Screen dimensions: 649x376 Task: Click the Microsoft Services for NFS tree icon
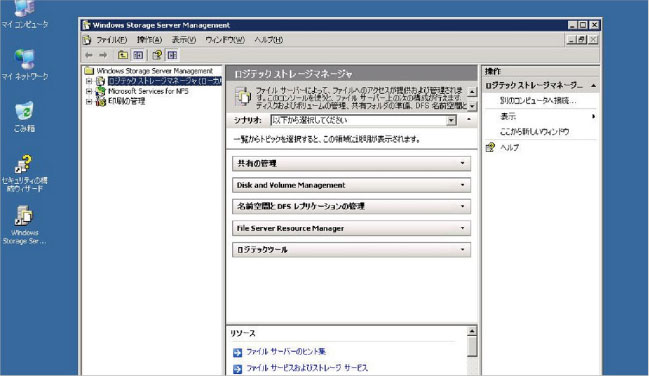click(101, 91)
